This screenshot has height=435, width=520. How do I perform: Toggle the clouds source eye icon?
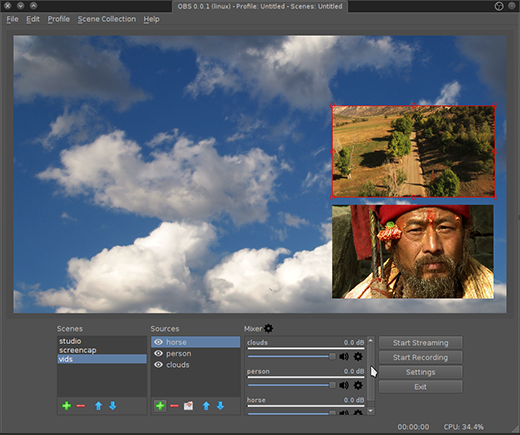click(159, 365)
